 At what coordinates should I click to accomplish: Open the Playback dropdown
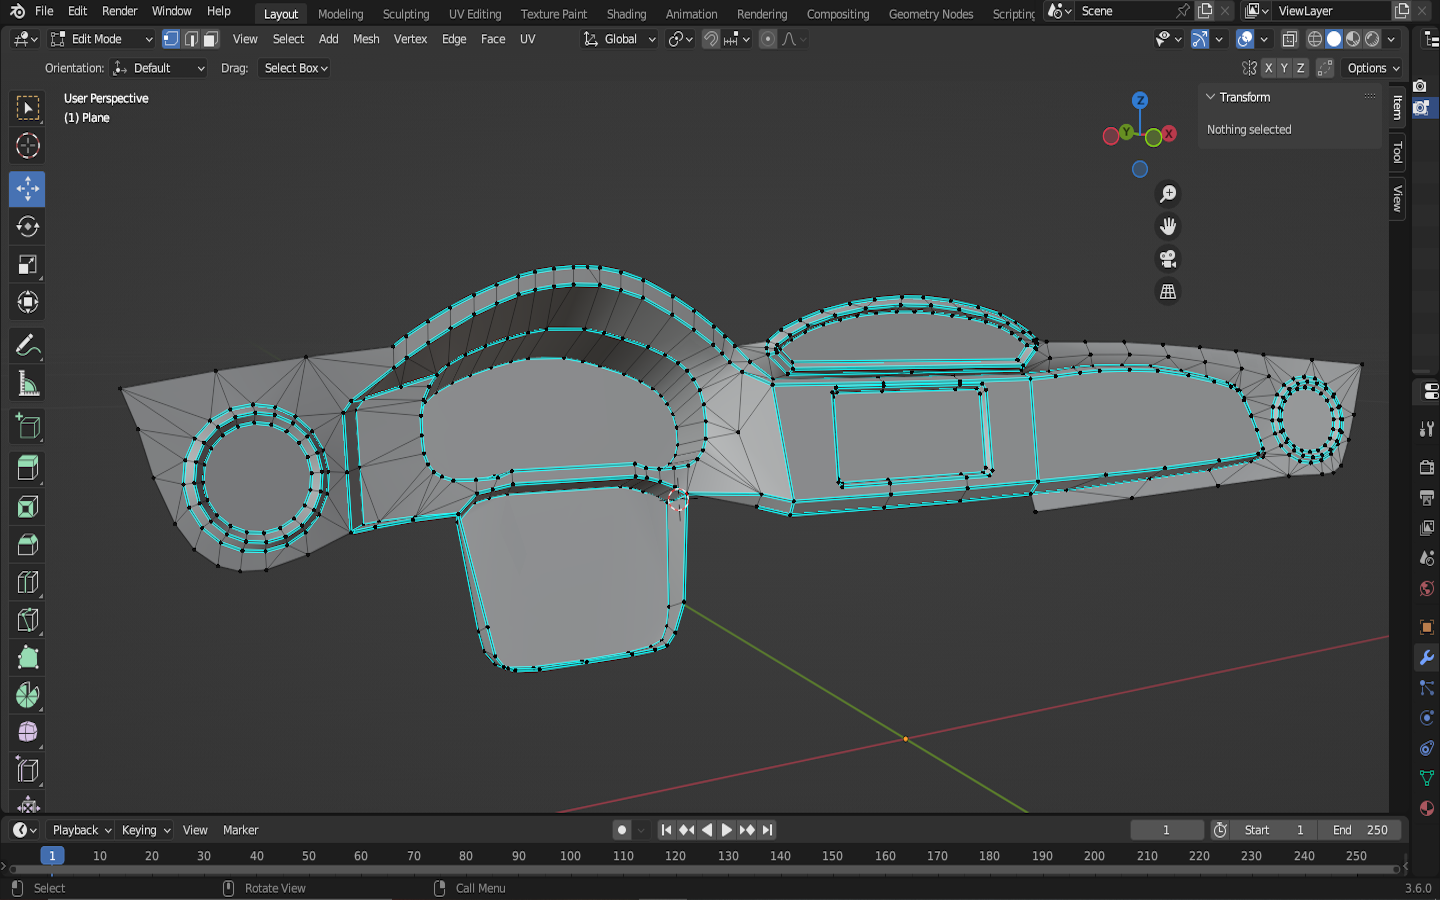[81, 830]
